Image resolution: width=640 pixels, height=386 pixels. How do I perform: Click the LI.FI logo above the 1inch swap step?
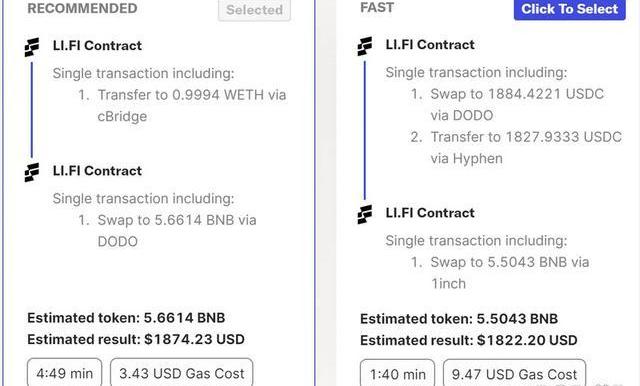point(365,214)
